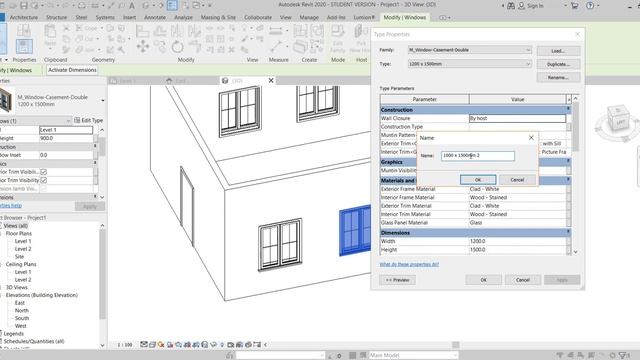The image size is (640, 360).
Task: Click the ViewCube in the 3D view
Action: 619,119
